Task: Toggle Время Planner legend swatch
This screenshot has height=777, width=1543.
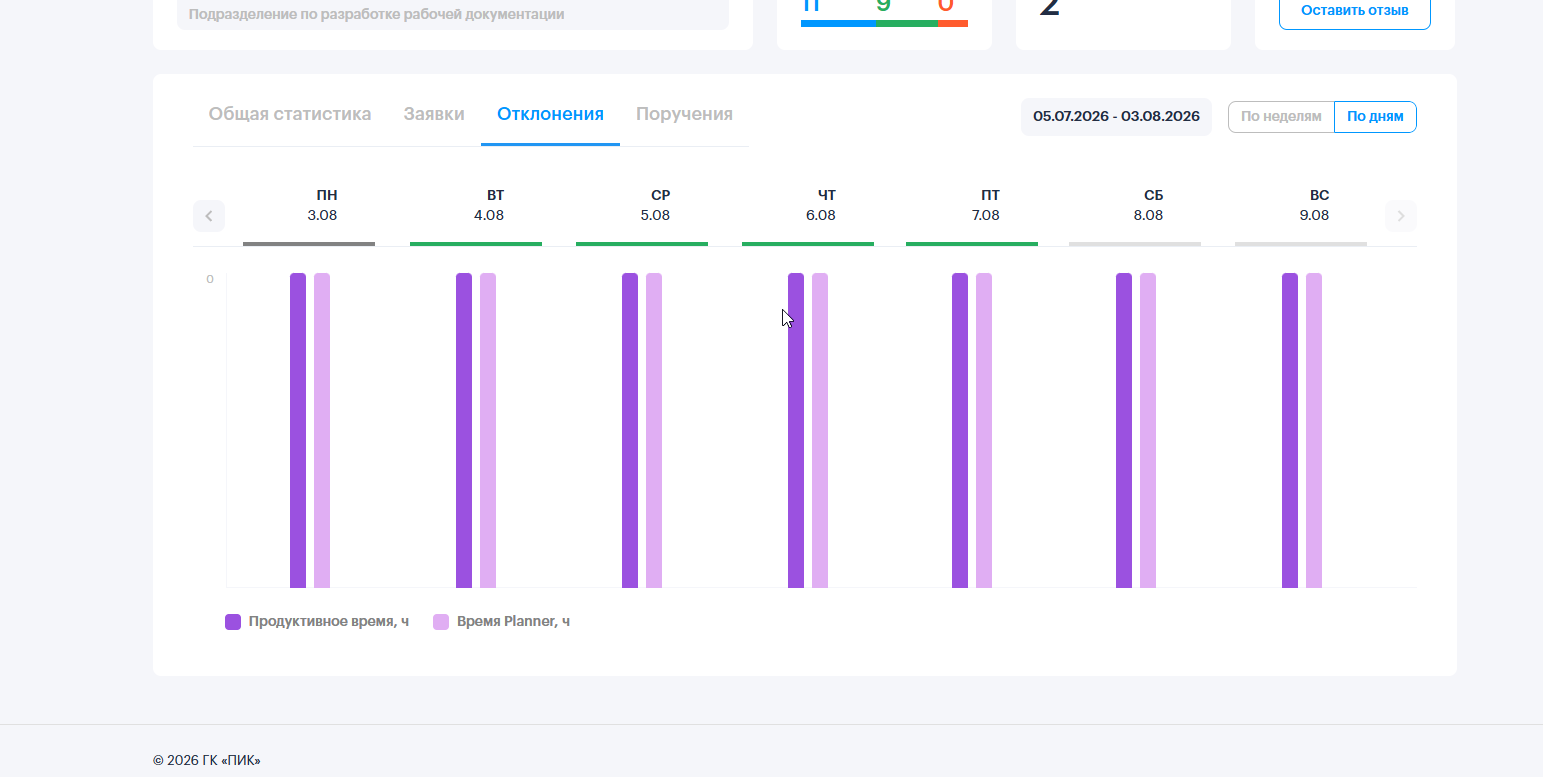Action: point(441,622)
